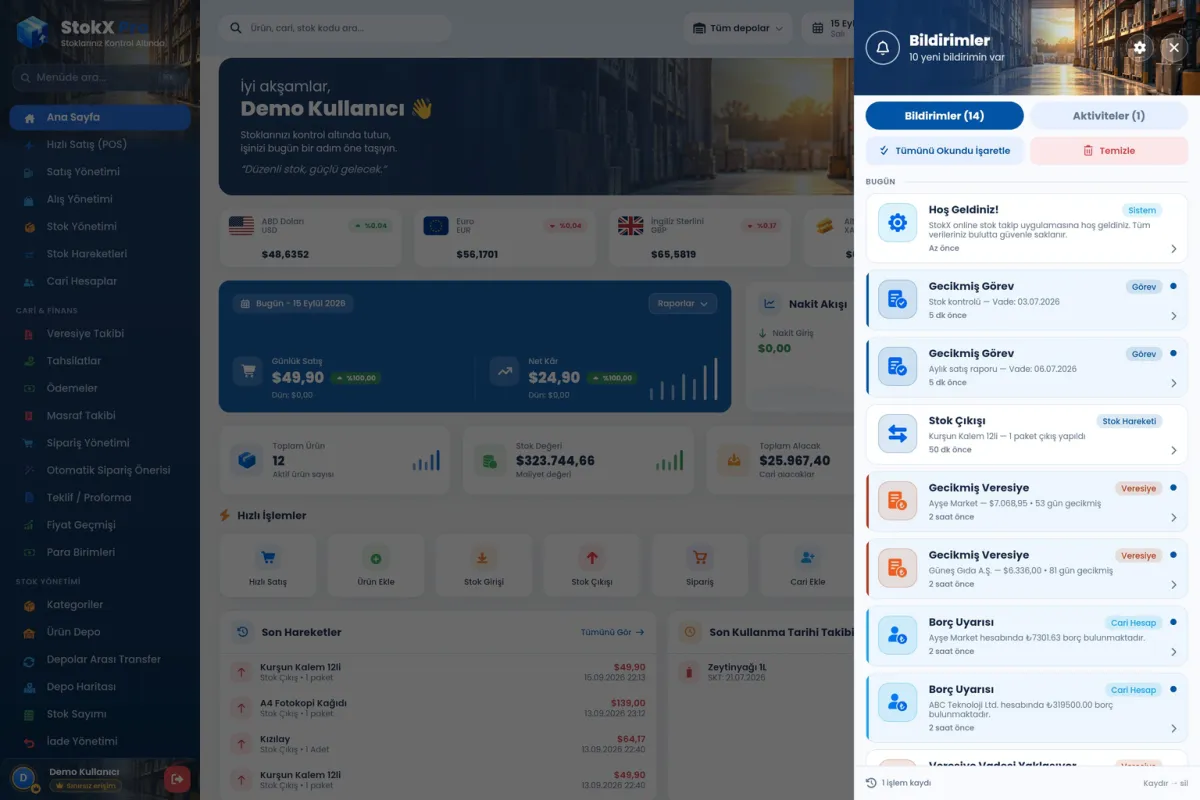
Task: Expand Stok kontrolü Gecikmiş Görev chevron
Action: [x=1173, y=316]
